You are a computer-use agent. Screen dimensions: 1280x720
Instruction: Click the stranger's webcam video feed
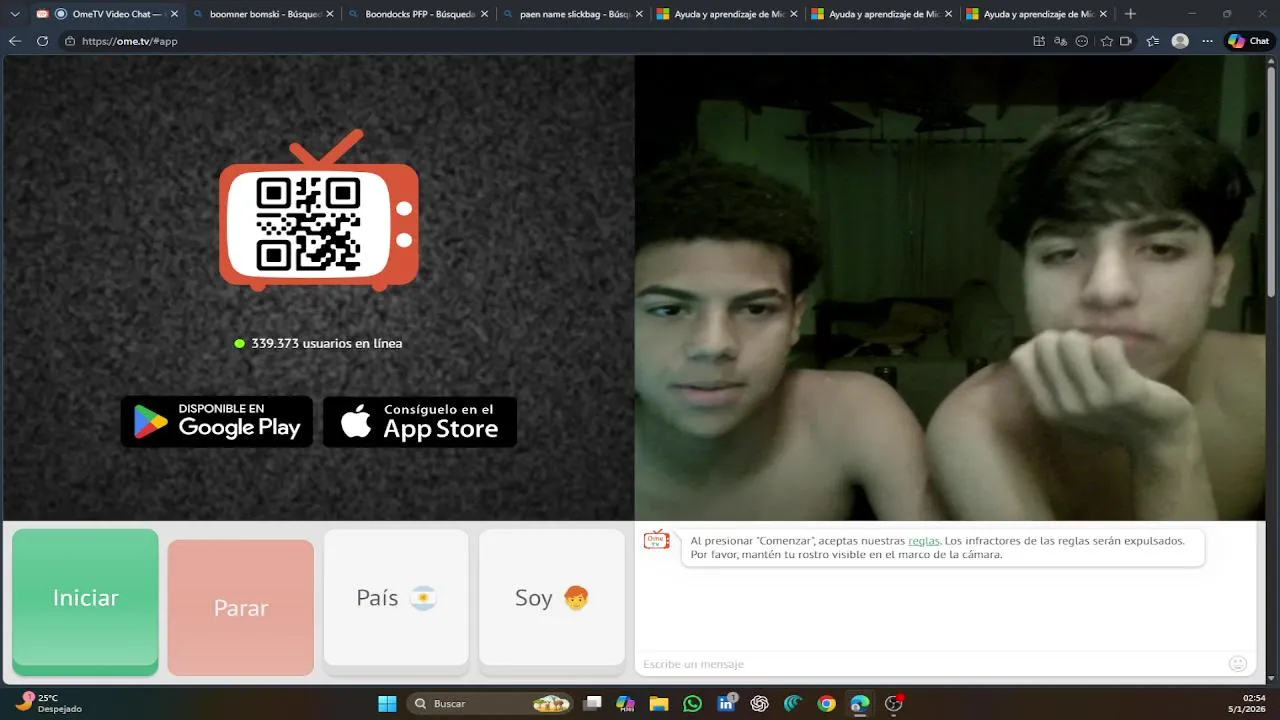pyautogui.click(x=950, y=288)
